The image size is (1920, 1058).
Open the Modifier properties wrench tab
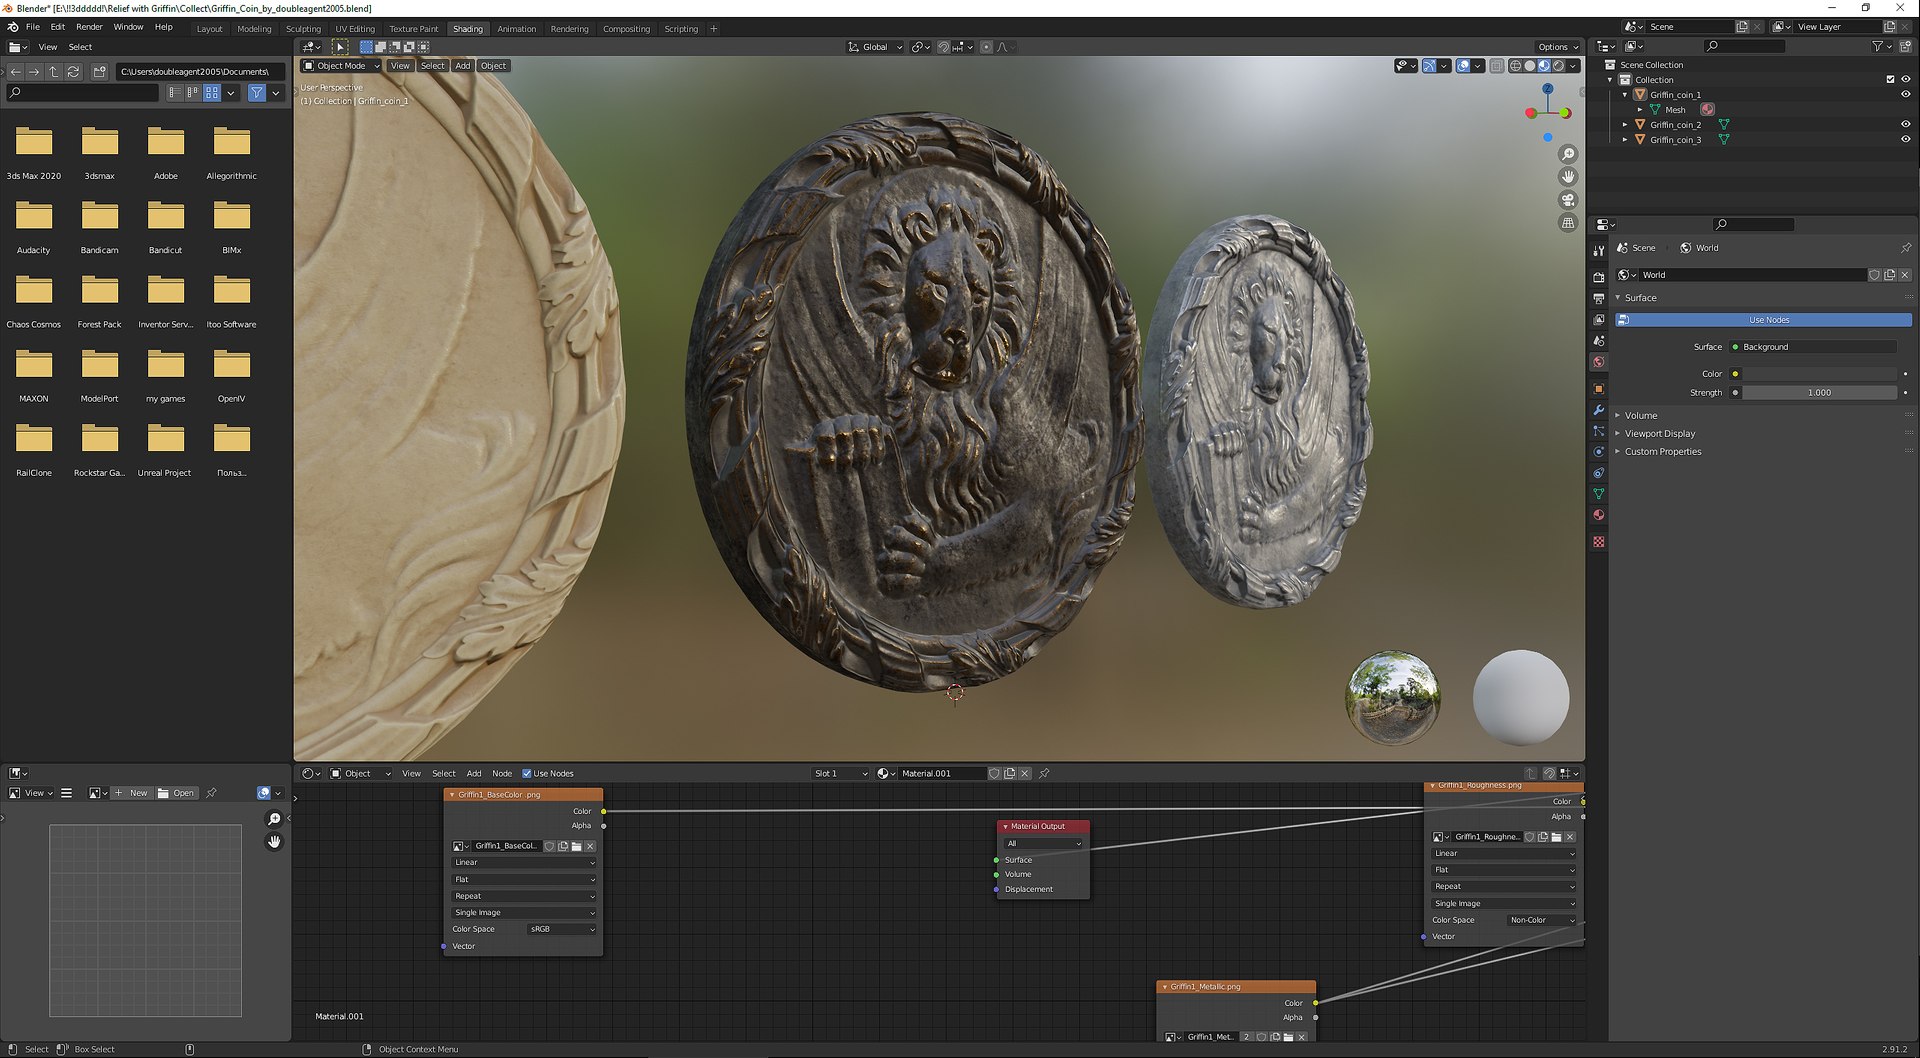1598,410
